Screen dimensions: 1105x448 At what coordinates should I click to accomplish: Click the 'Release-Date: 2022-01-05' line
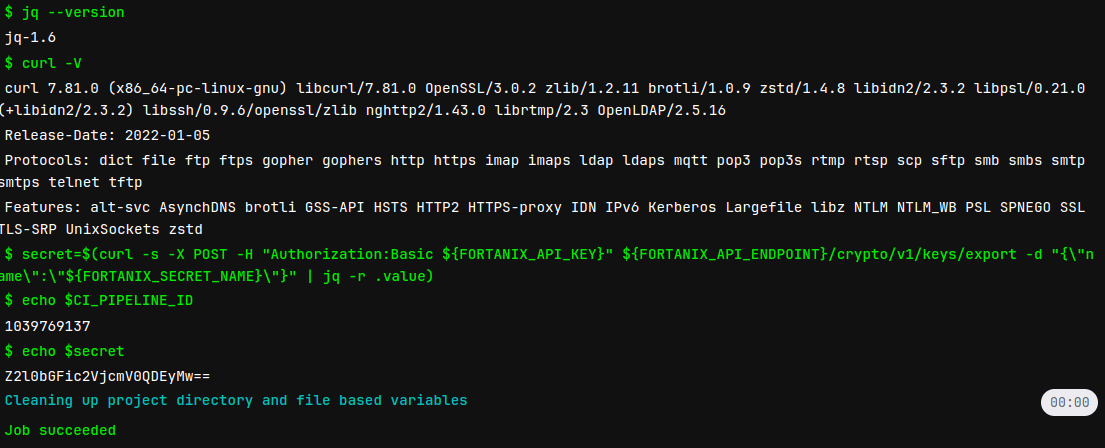tap(107, 135)
